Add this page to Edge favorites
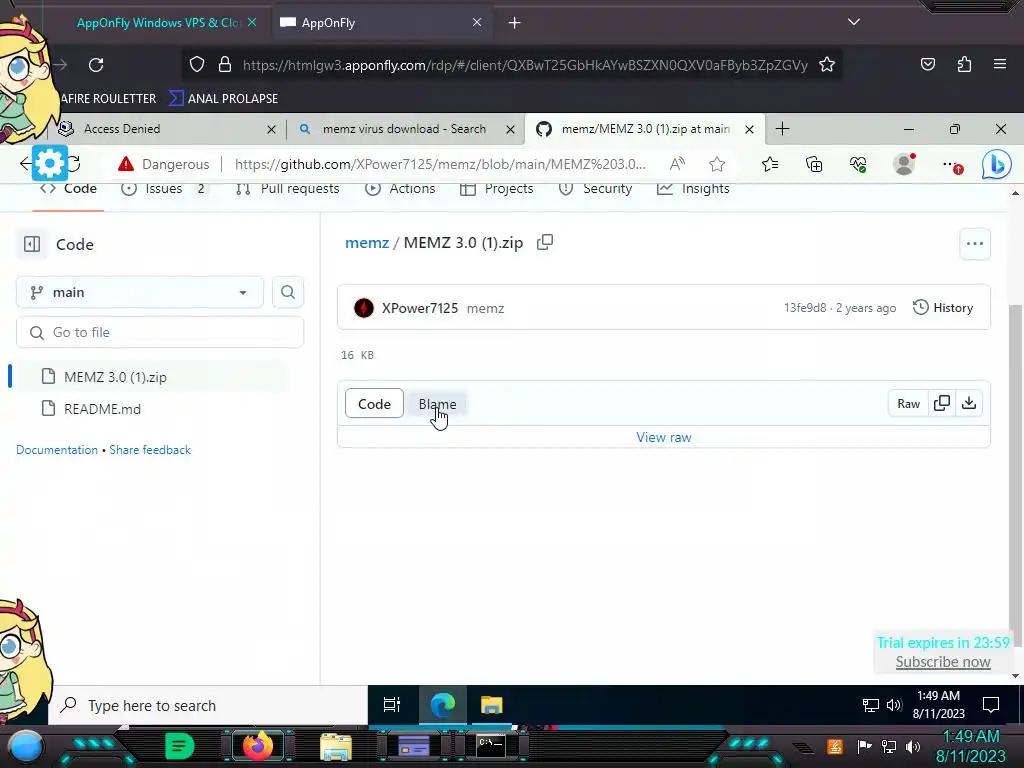Viewport: 1024px width, 768px height. pyautogui.click(x=717, y=164)
